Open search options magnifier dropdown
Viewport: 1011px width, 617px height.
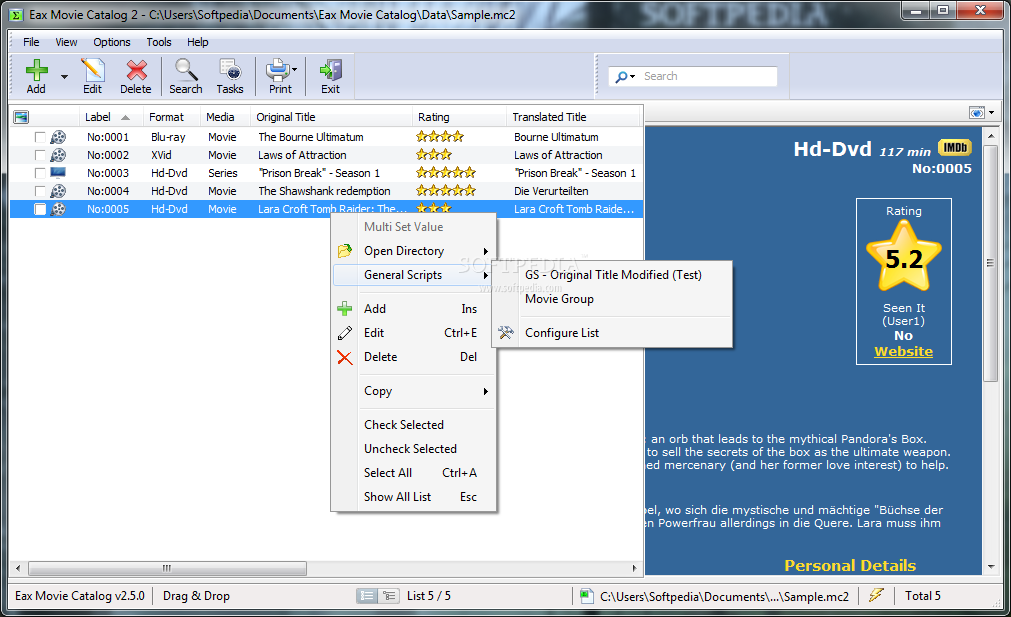625,77
